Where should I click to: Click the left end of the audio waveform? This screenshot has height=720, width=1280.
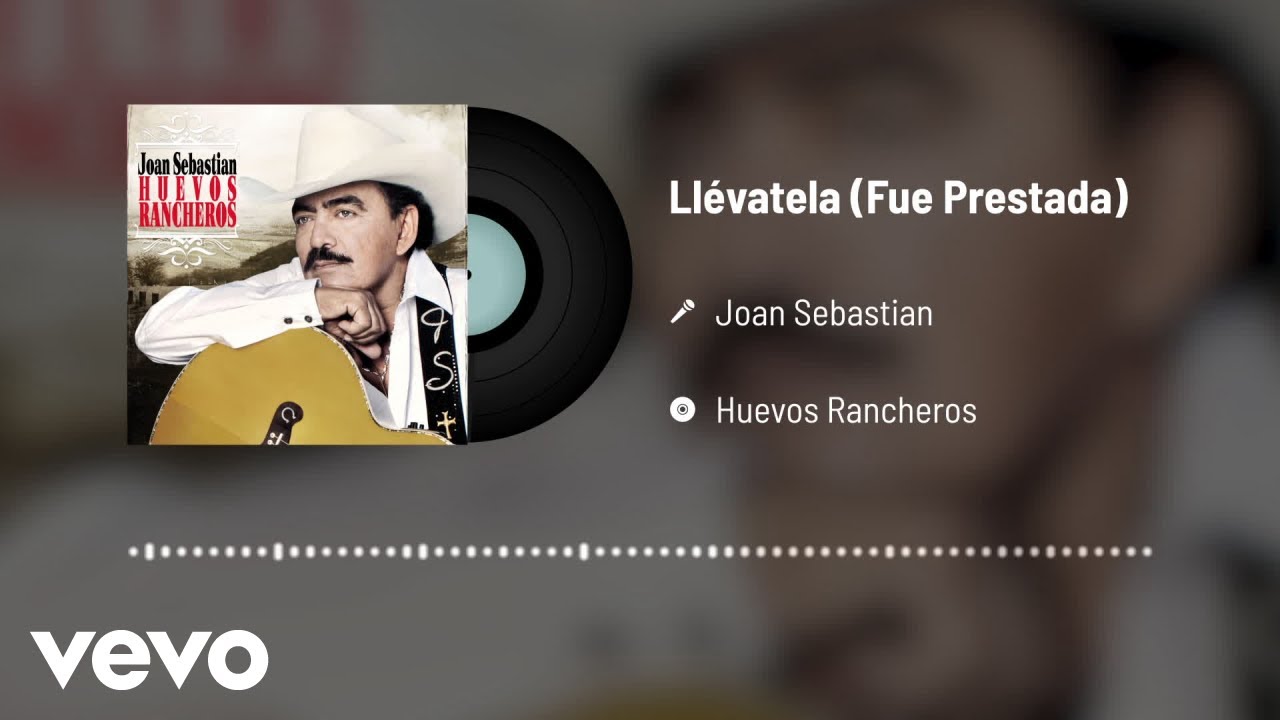pyautogui.click(x=134, y=551)
